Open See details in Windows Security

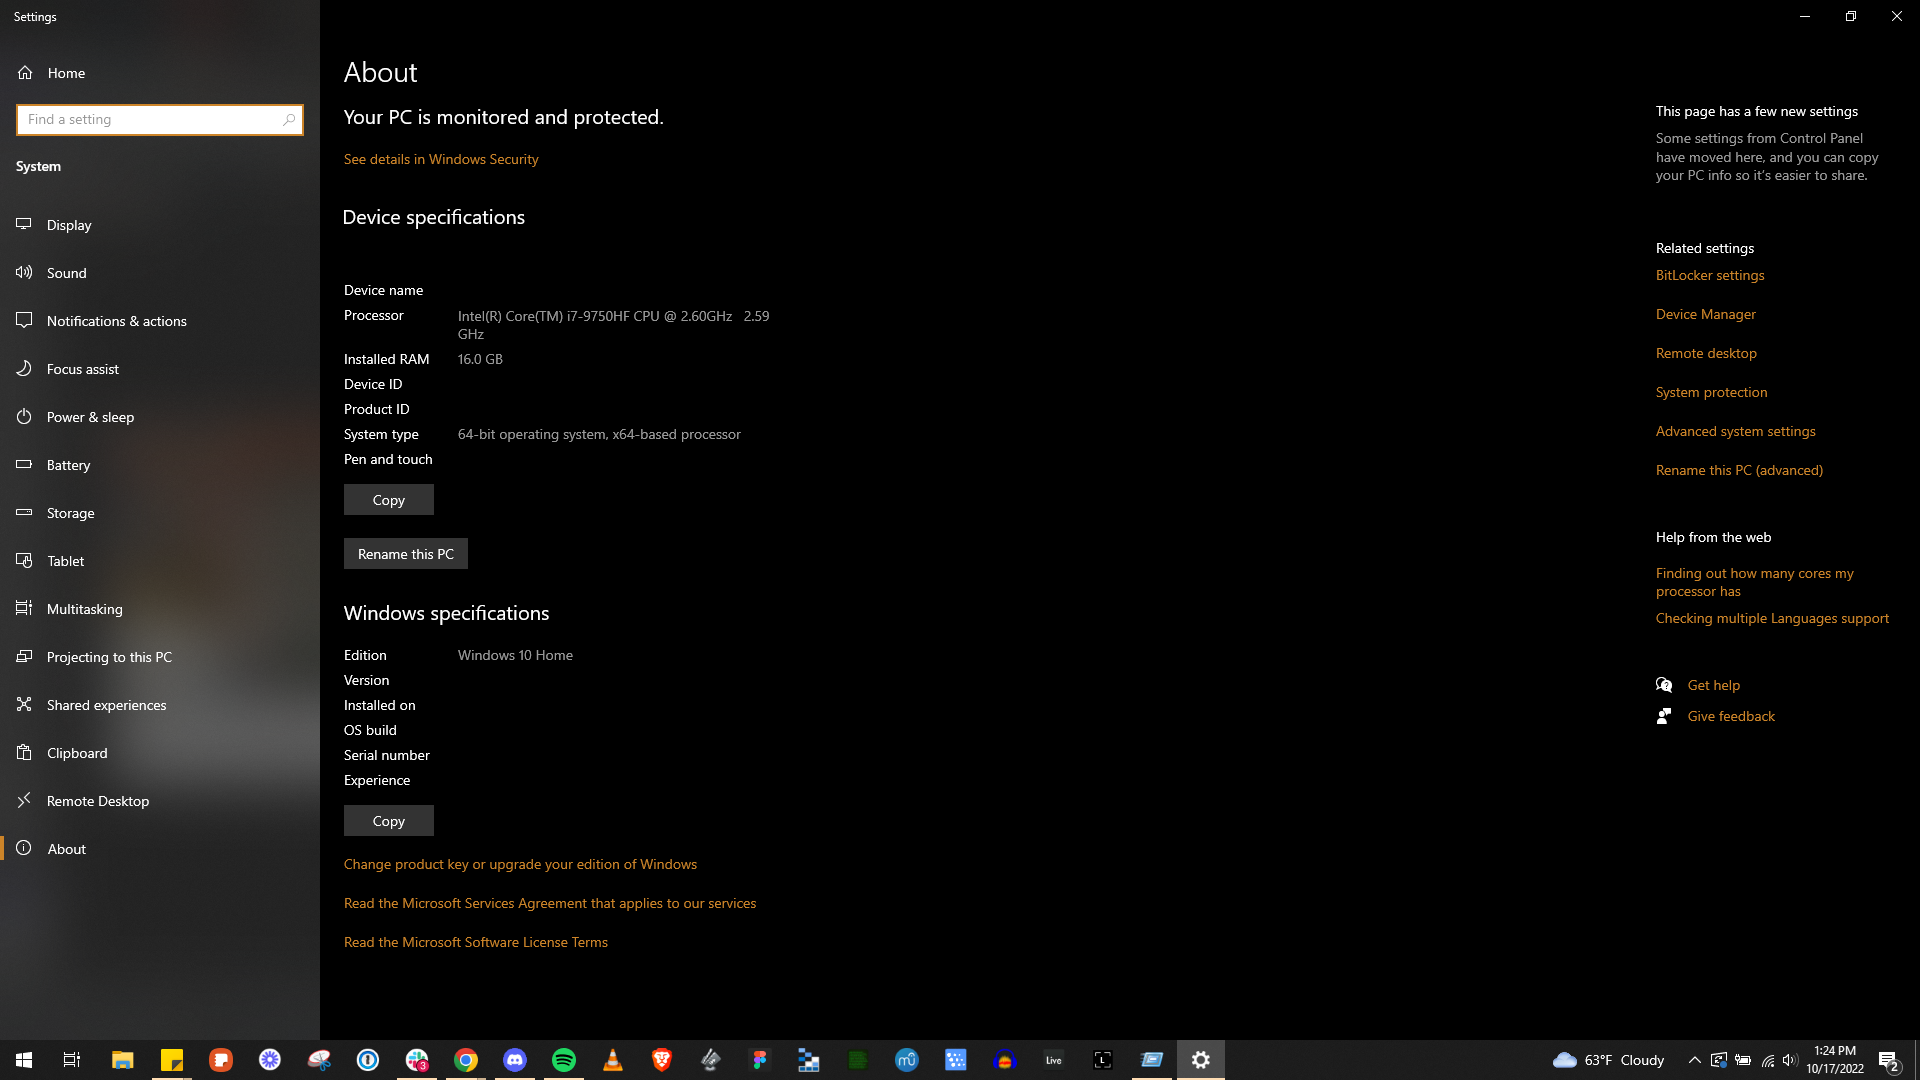[441, 159]
